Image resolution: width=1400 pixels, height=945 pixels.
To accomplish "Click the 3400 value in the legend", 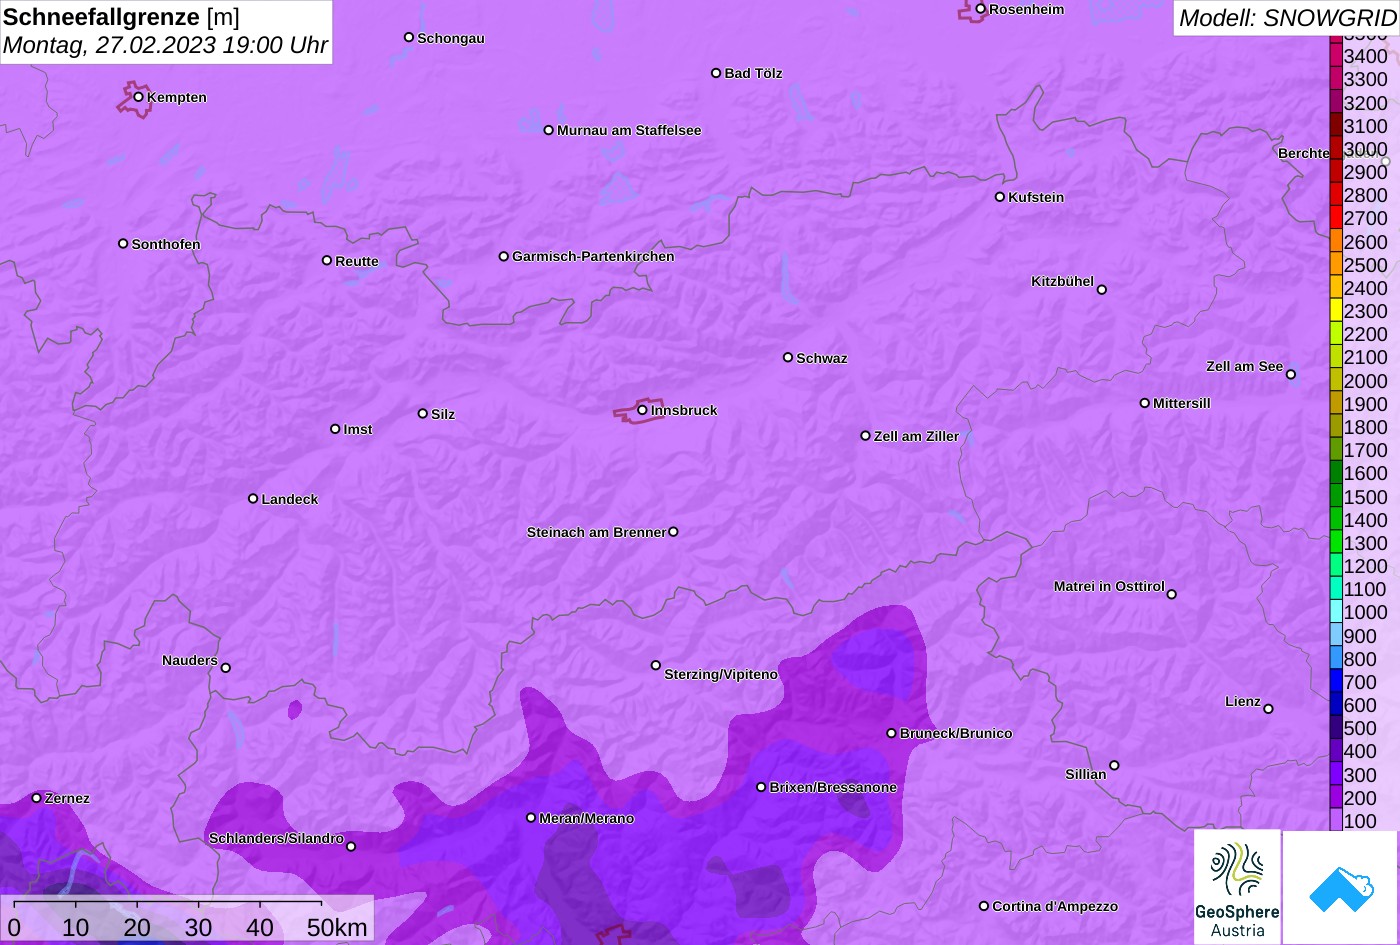I will point(1366,57).
